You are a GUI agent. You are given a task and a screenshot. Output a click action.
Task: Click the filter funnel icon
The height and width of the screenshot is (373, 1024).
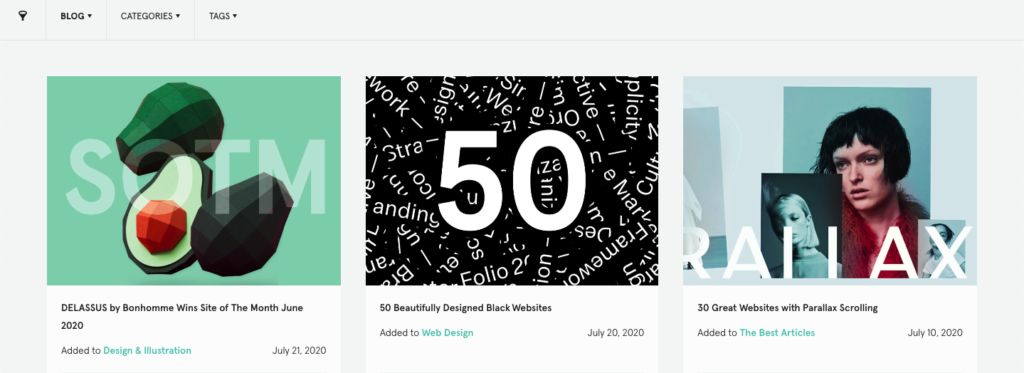pos(23,16)
